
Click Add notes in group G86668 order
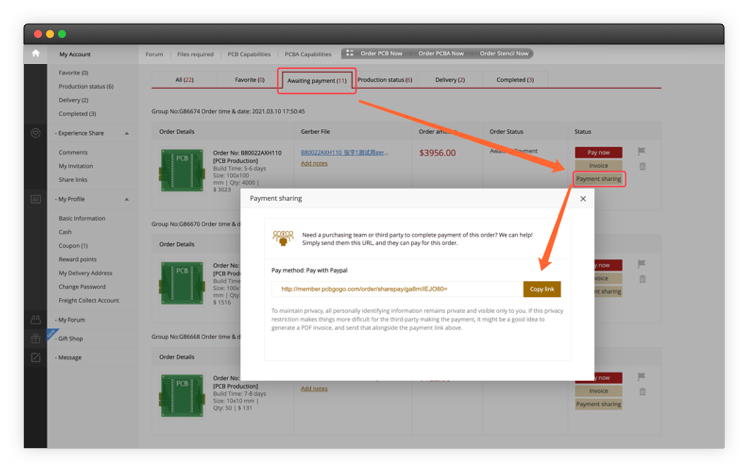(314, 388)
